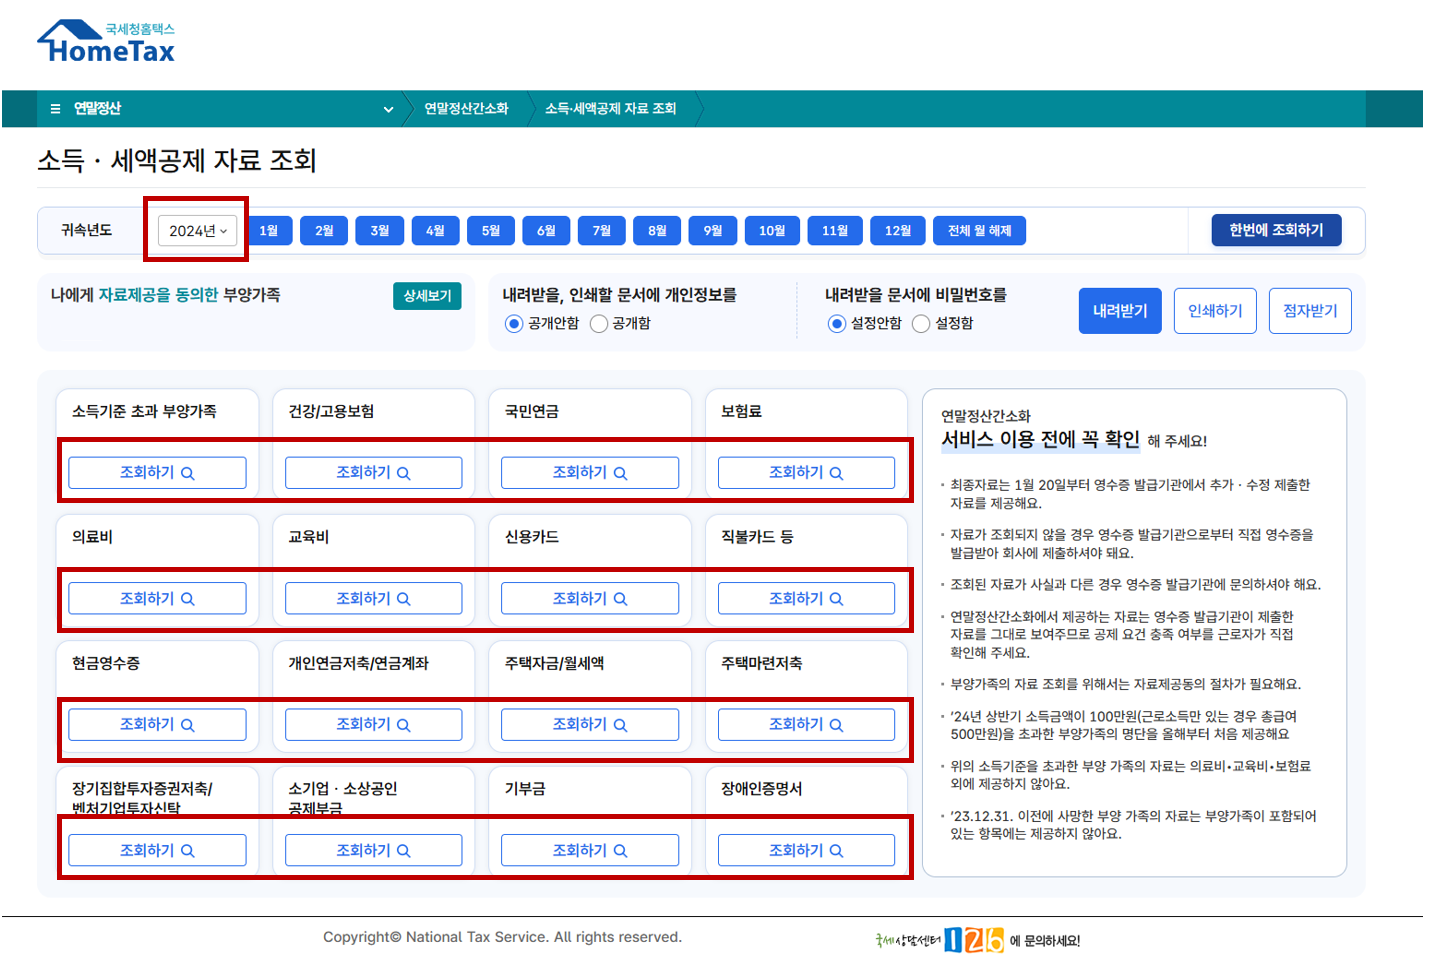Viewport: 1434px width, 977px height.
Task: Select the 6월 month button
Action: click(x=546, y=231)
